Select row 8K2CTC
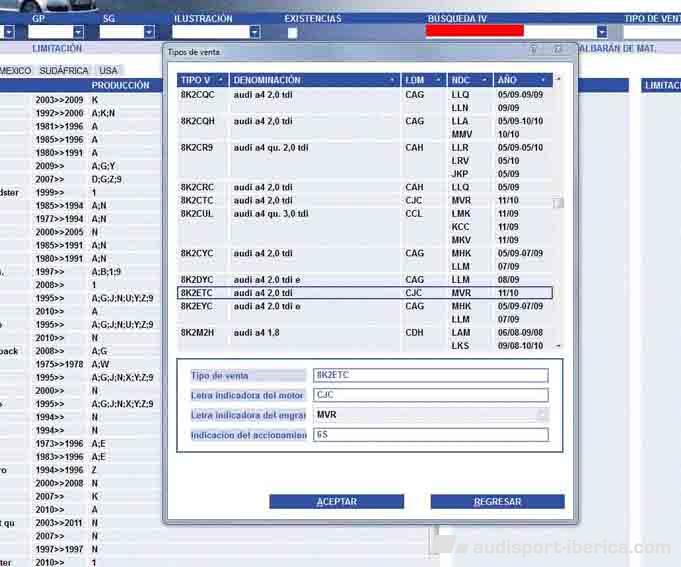 (364, 200)
